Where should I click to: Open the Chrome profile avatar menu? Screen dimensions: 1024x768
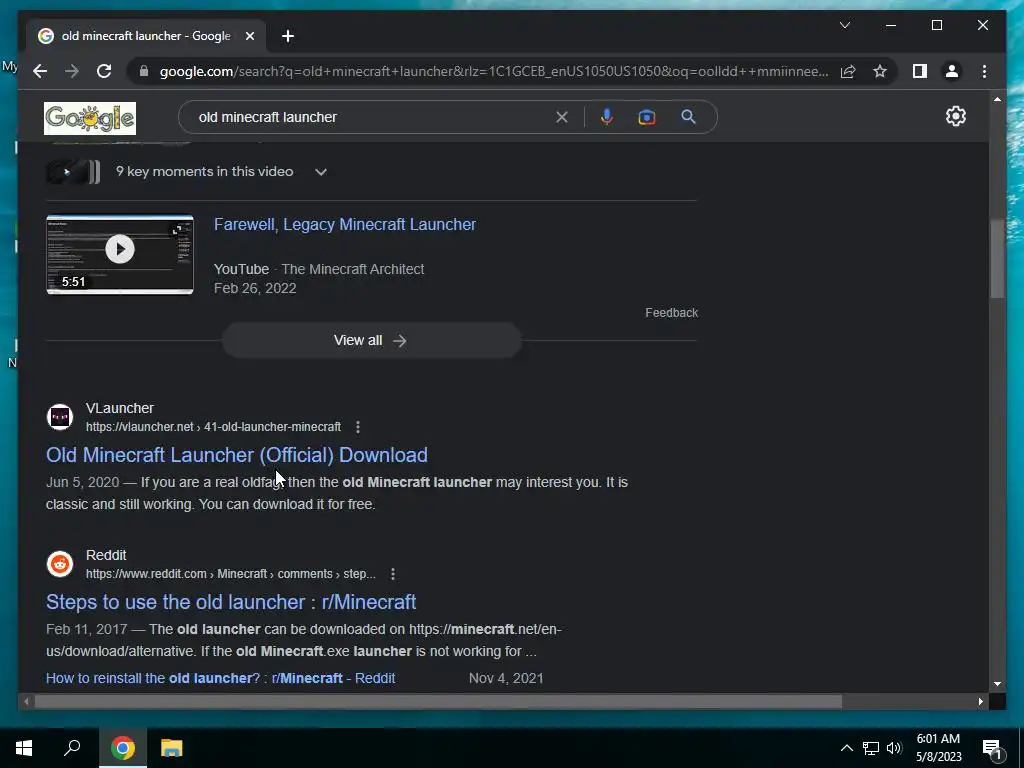(x=952, y=71)
